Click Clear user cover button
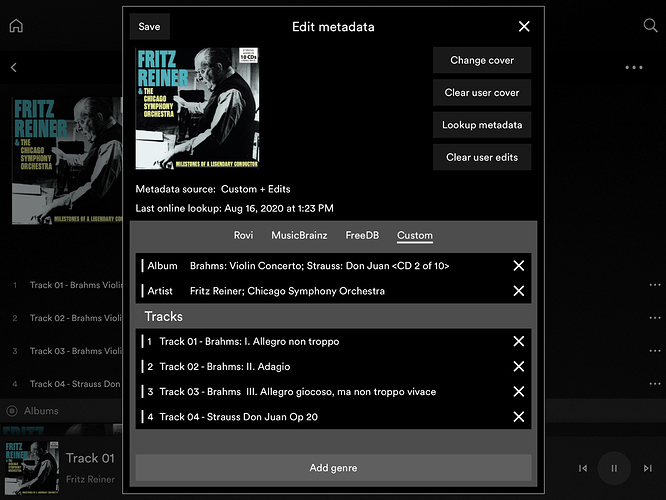Viewport: 666px width, 500px height. pos(482,93)
